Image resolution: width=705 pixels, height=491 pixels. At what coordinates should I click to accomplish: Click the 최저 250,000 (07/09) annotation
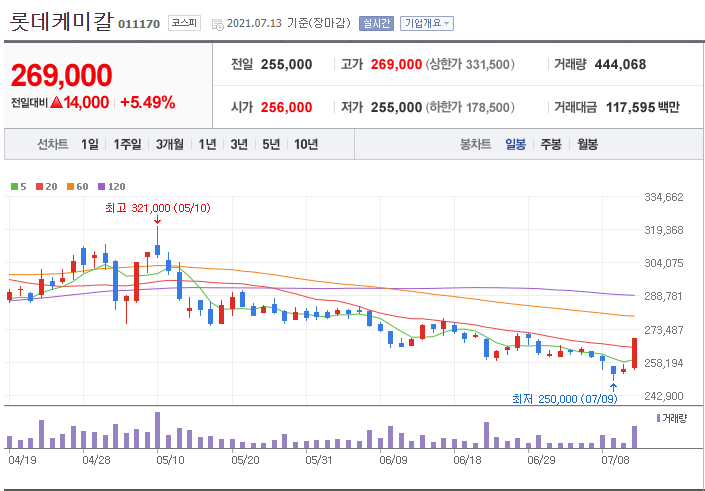click(x=565, y=399)
